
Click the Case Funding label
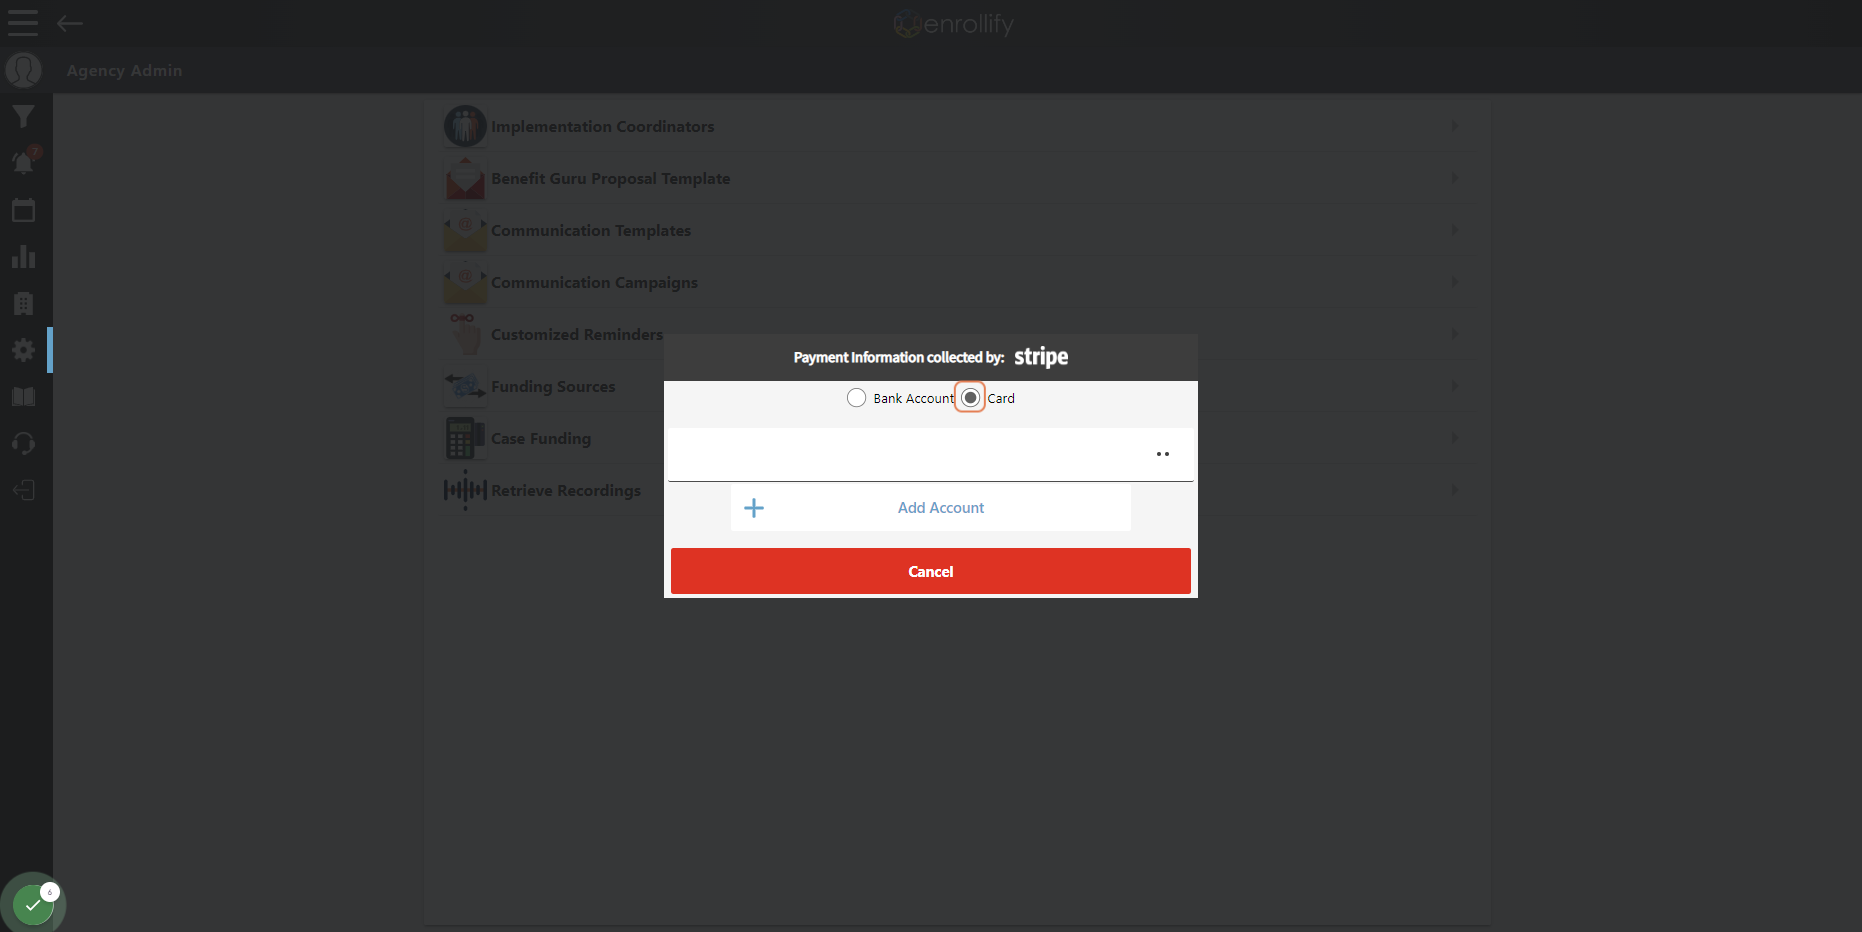coord(541,439)
